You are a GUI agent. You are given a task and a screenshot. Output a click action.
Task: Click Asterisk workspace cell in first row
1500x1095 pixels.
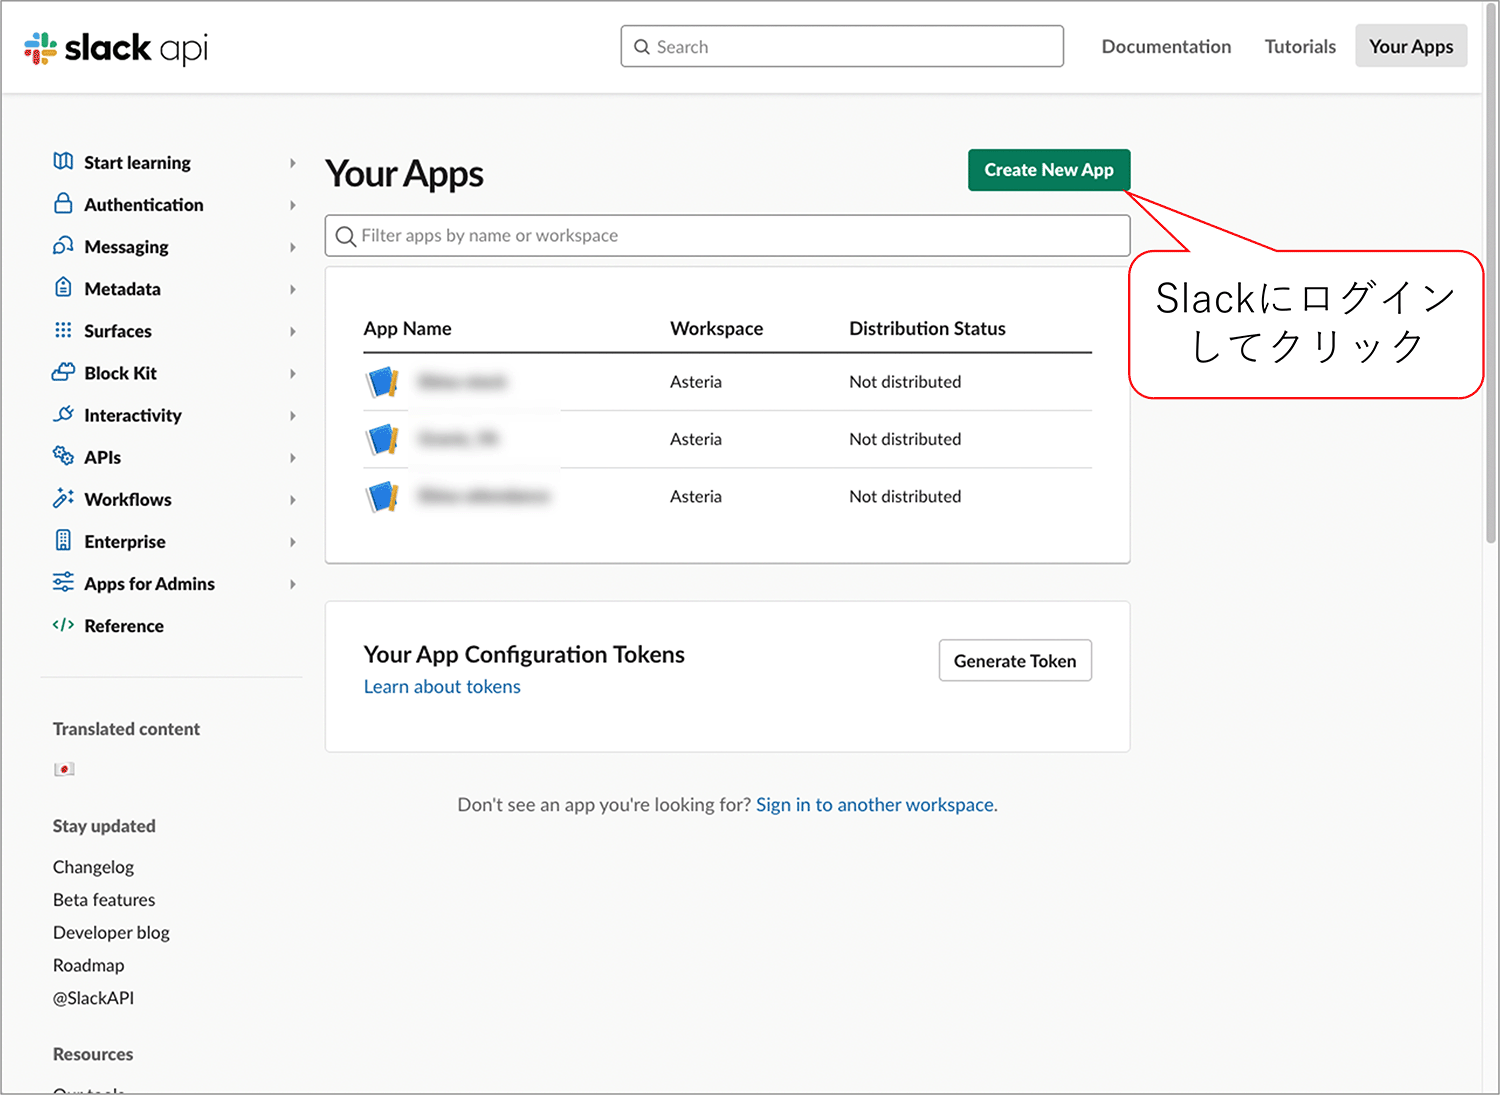696,382
